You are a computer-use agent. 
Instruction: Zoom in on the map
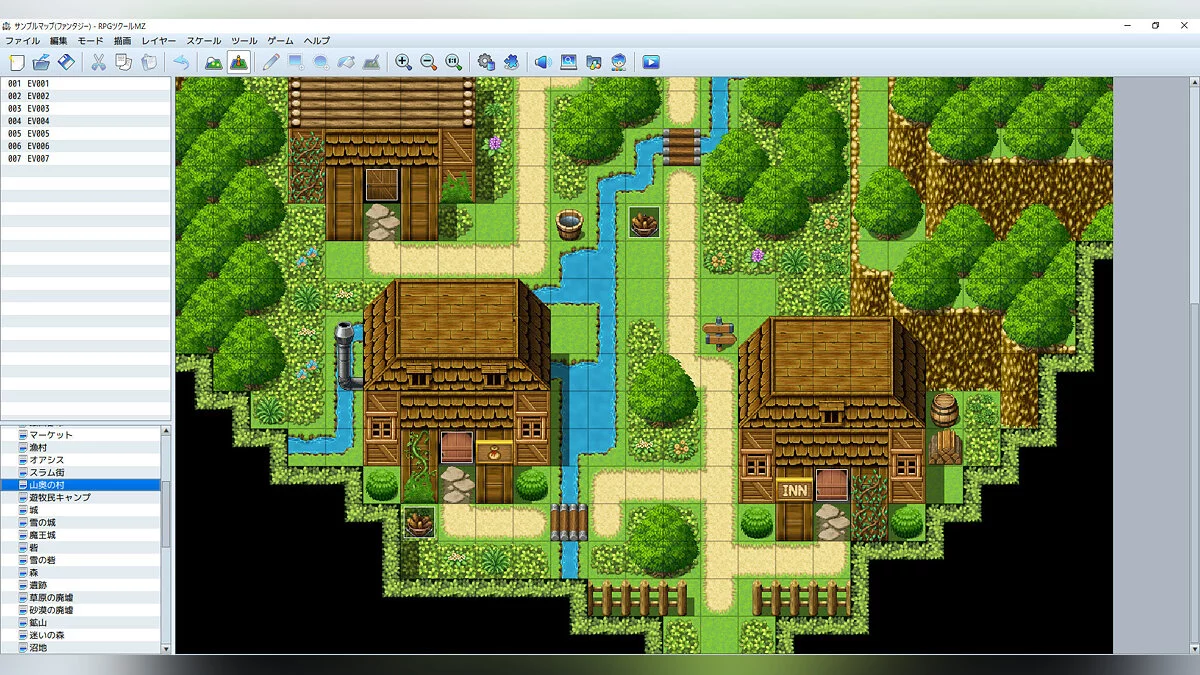click(403, 62)
